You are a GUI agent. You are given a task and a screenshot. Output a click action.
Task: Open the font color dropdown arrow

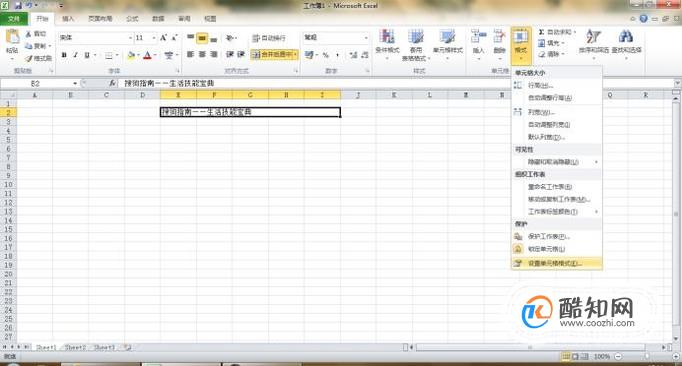[155, 55]
